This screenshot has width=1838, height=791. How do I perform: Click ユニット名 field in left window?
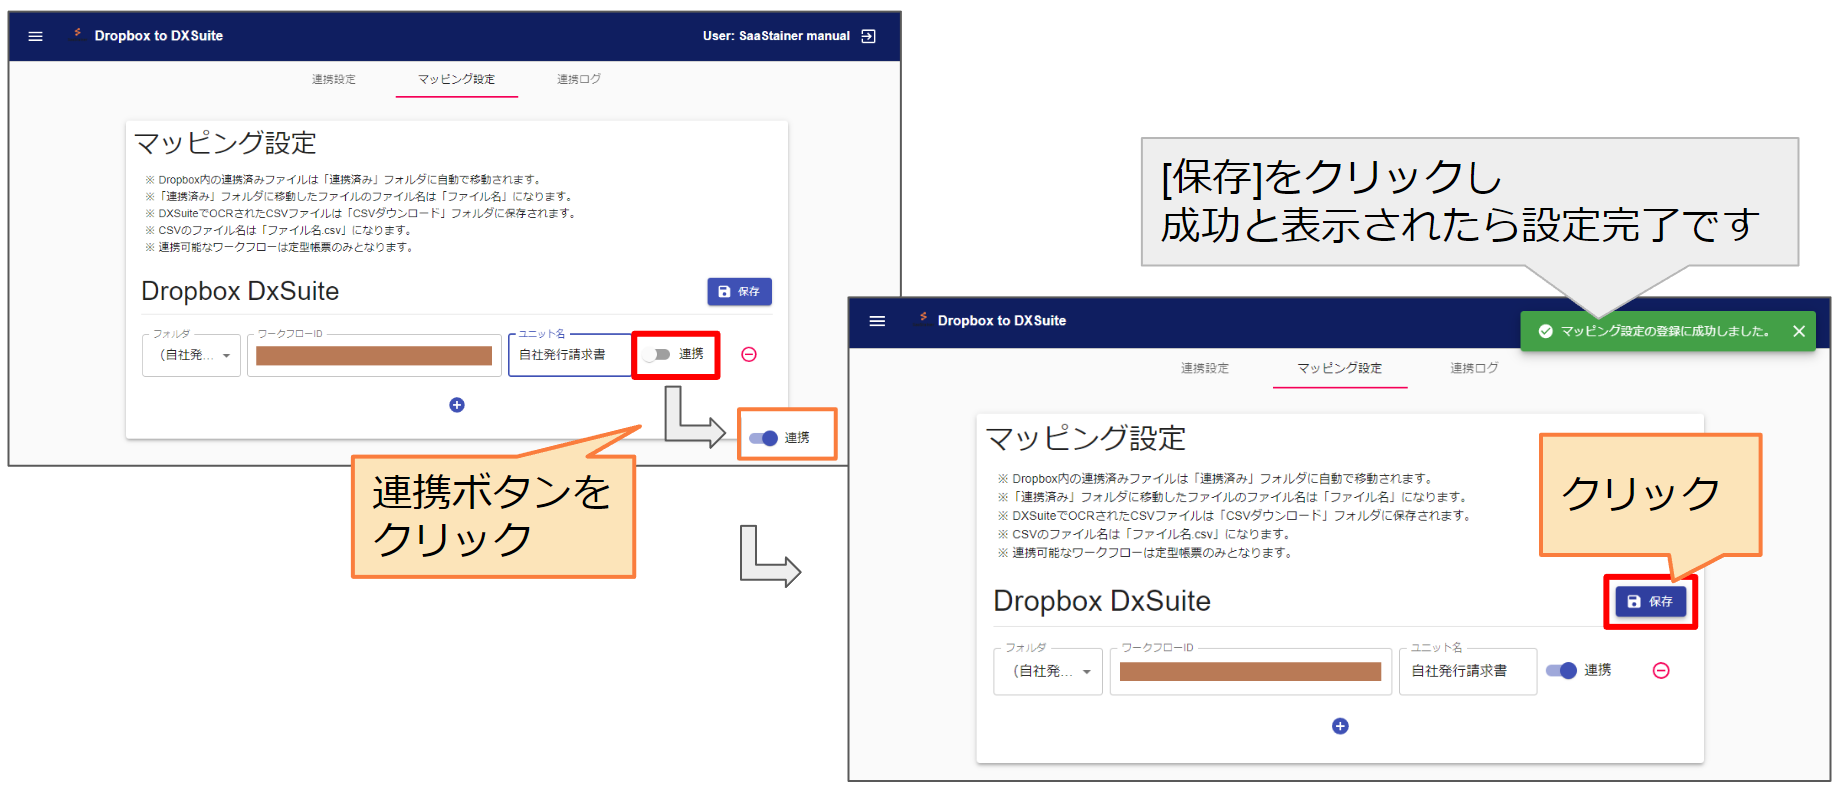(570, 355)
